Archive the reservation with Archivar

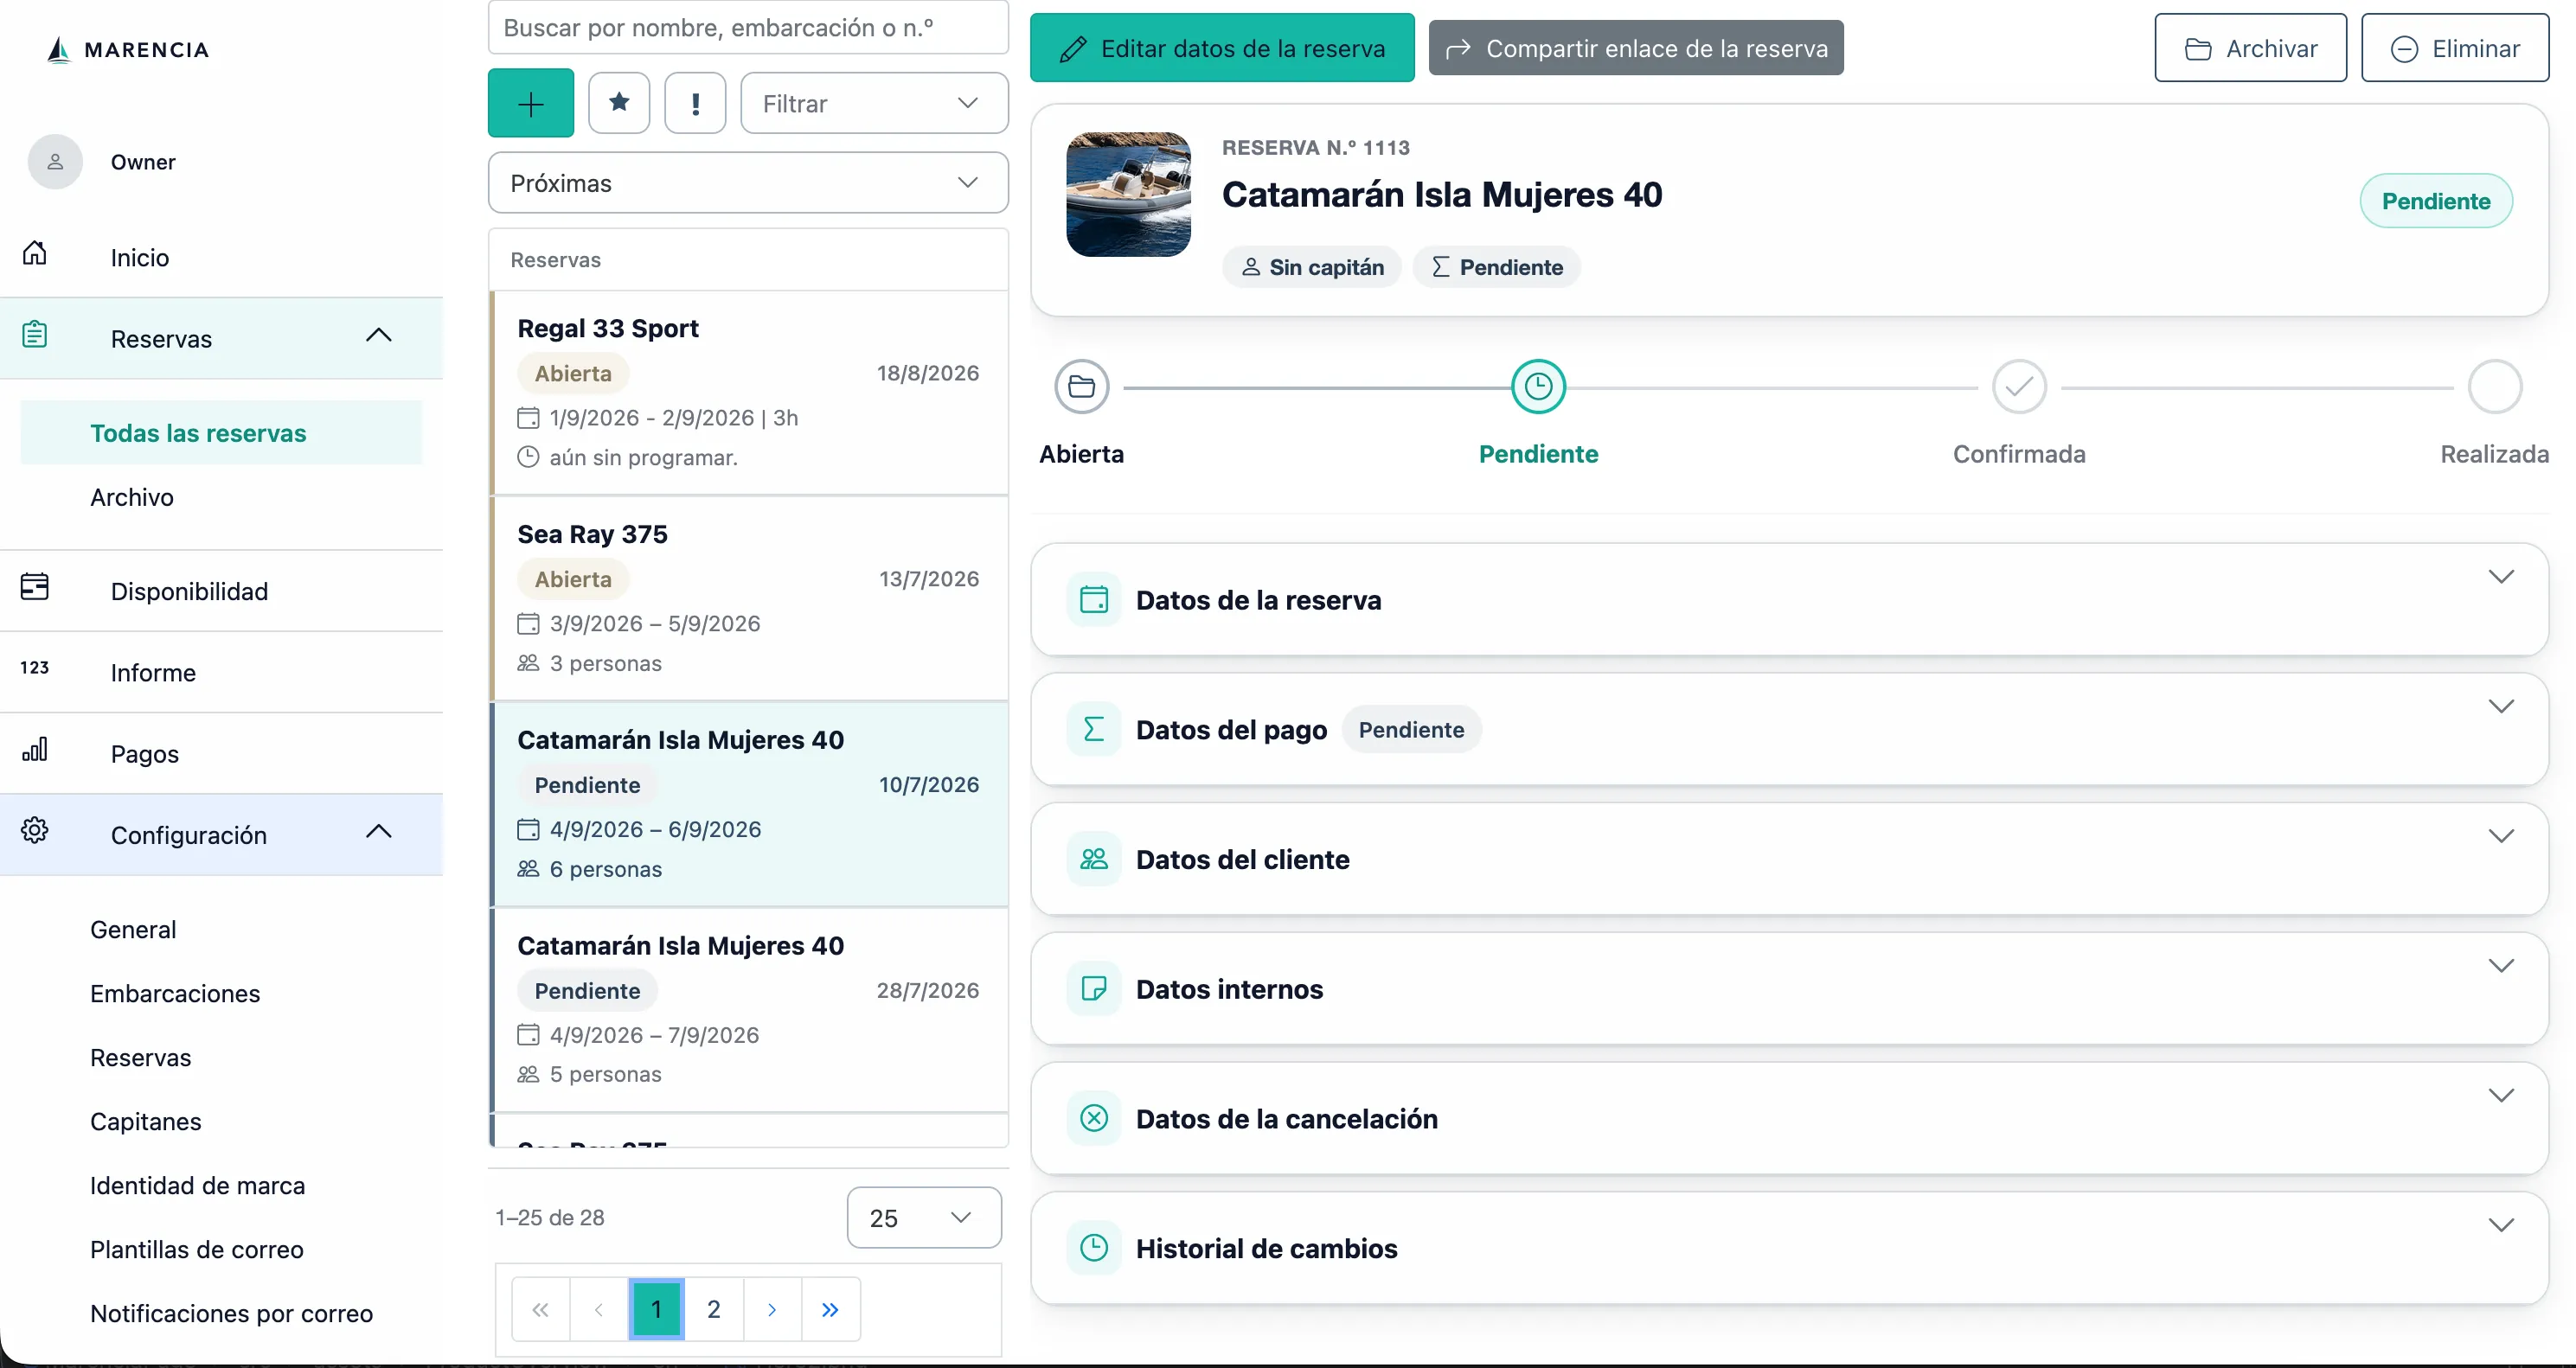2250,48
